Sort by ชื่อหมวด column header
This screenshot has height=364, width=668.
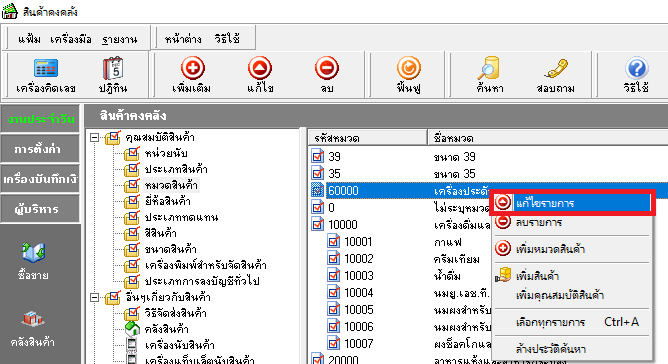point(547,138)
